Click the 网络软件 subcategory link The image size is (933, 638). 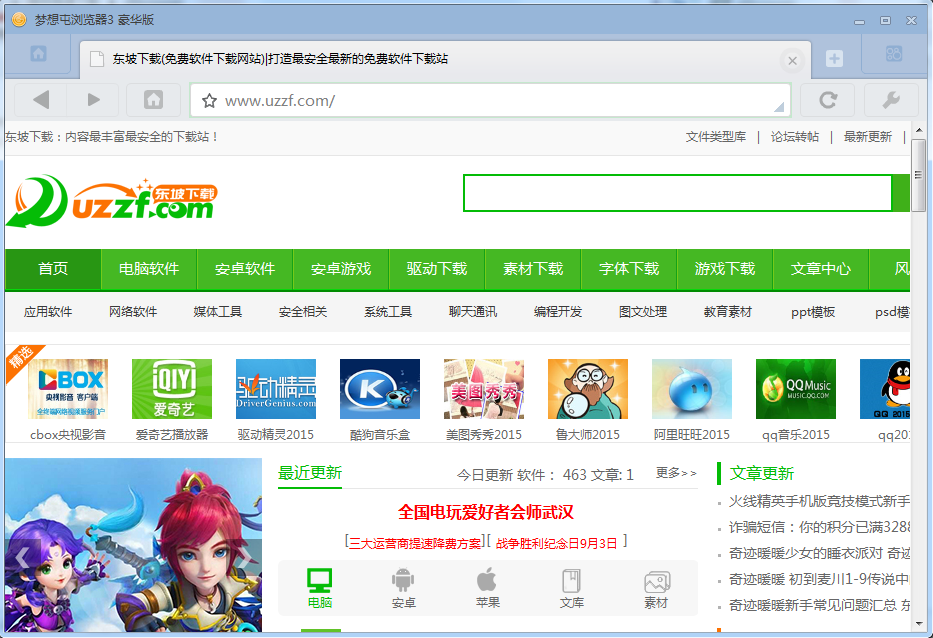point(133,312)
